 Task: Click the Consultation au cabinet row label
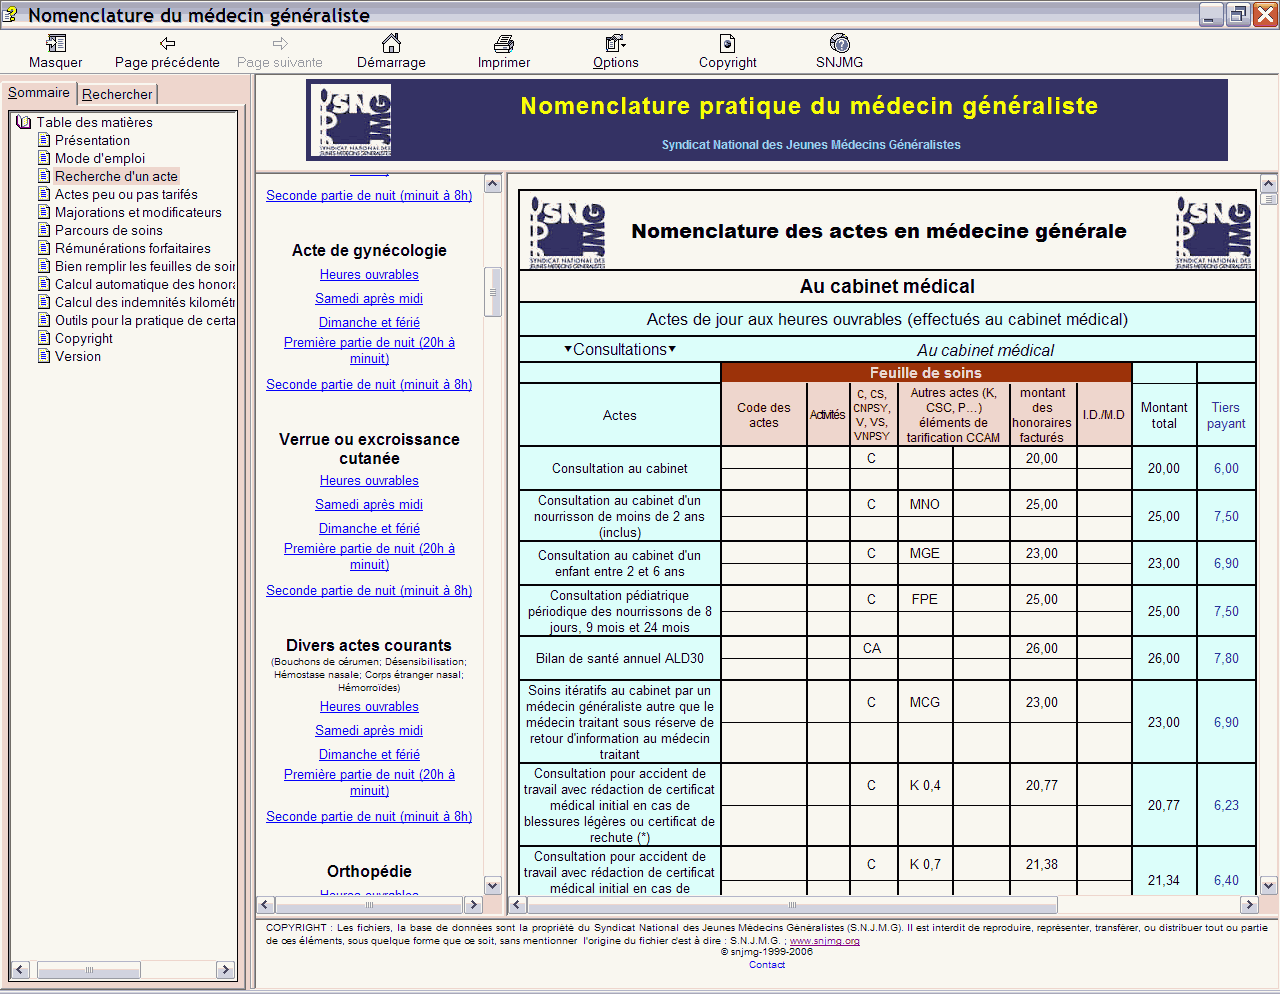point(620,468)
